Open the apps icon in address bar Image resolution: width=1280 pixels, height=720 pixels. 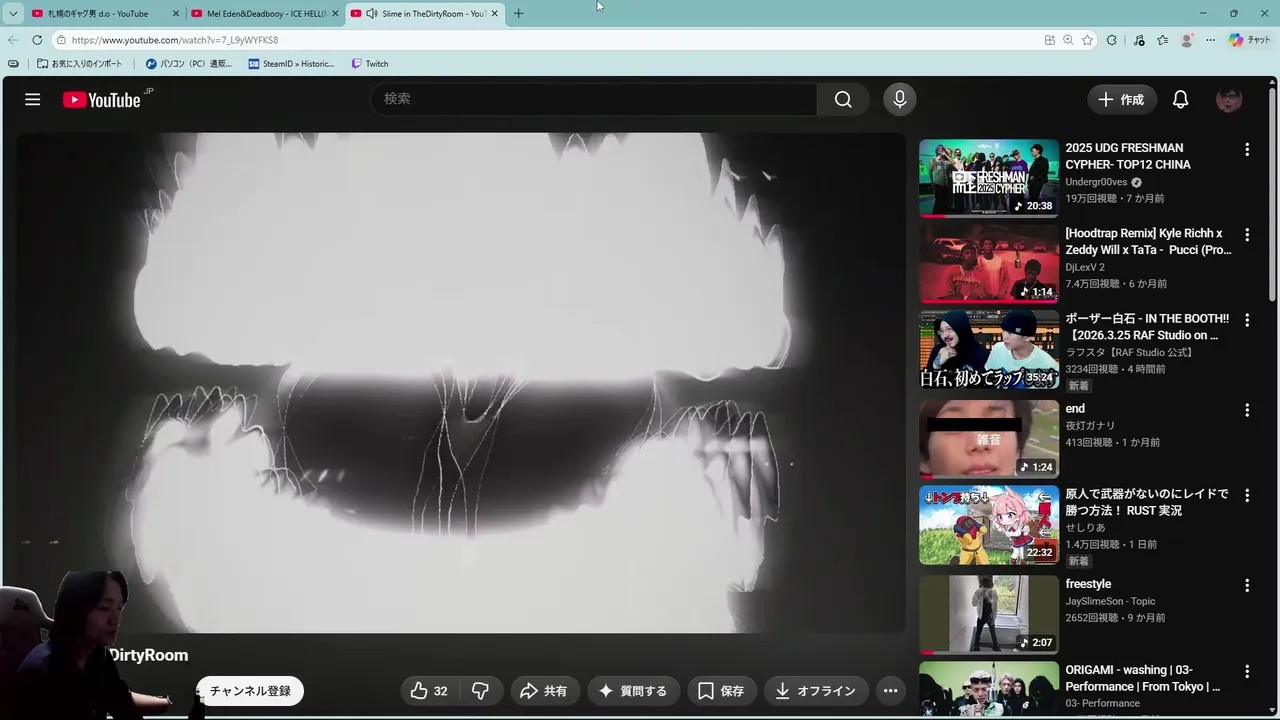(1049, 40)
